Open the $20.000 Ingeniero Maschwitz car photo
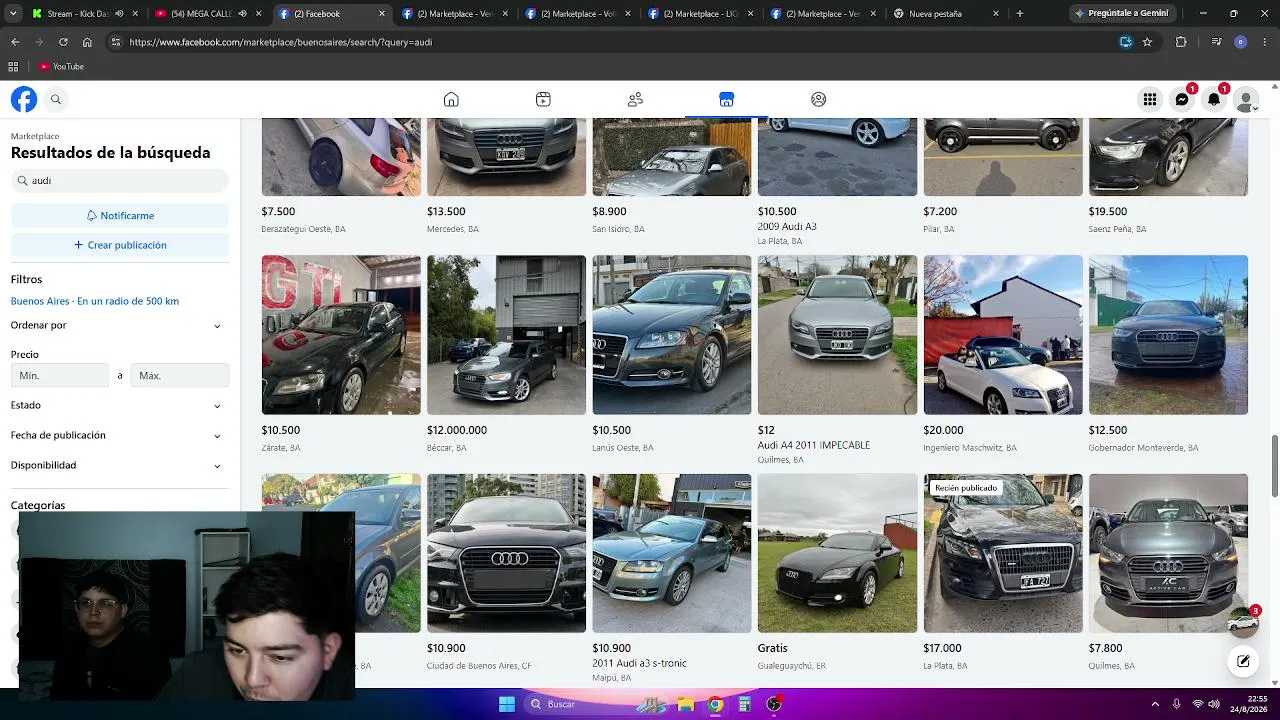The height and width of the screenshot is (720, 1280). (1003, 335)
